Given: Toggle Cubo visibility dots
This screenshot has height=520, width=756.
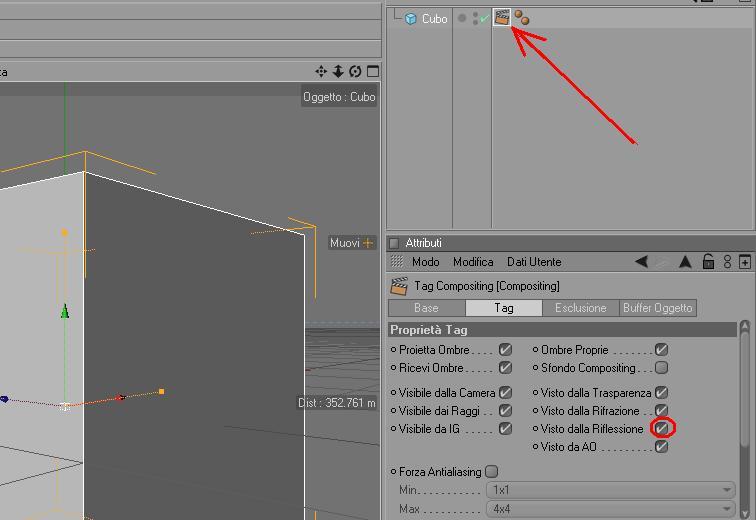Looking at the screenshot, I should pyautogui.click(x=475, y=18).
